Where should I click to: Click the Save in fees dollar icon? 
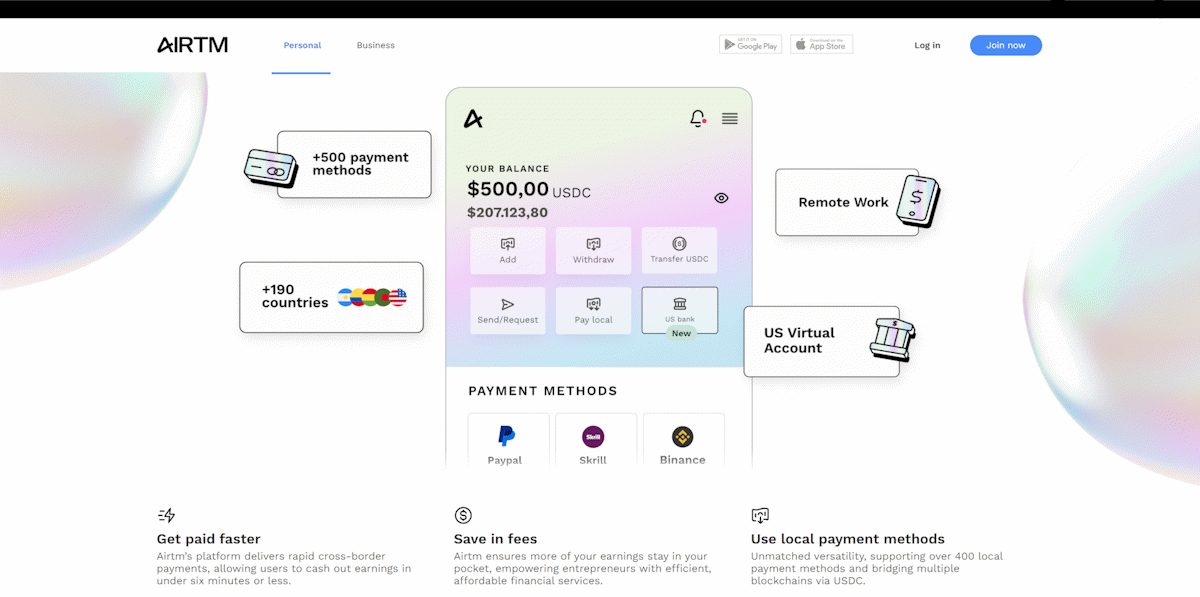pyautogui.click(x=463, y=515)
